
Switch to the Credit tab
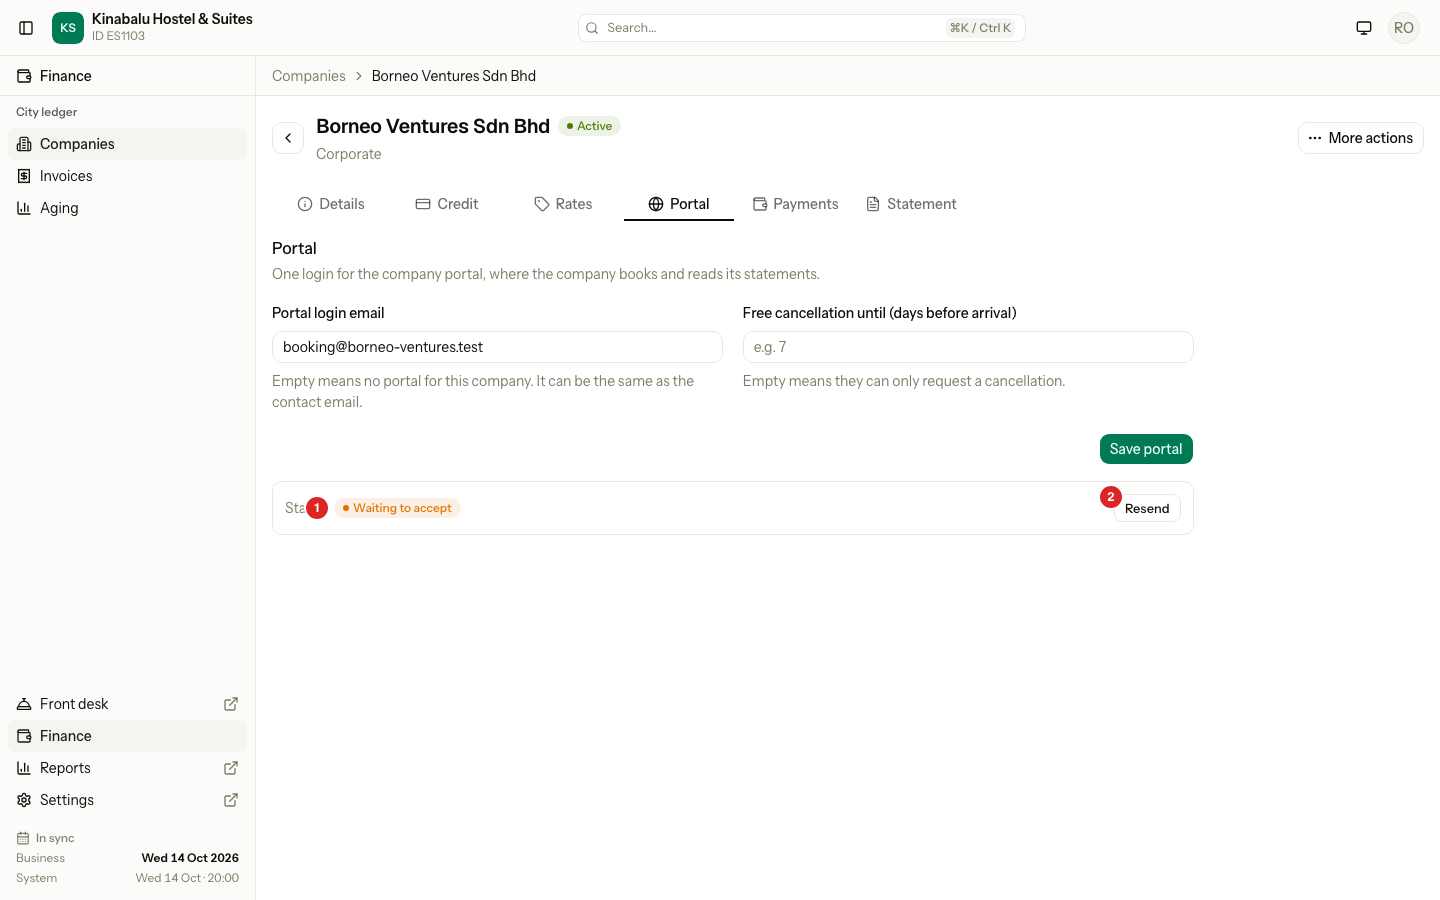click(x=447, y=204)
